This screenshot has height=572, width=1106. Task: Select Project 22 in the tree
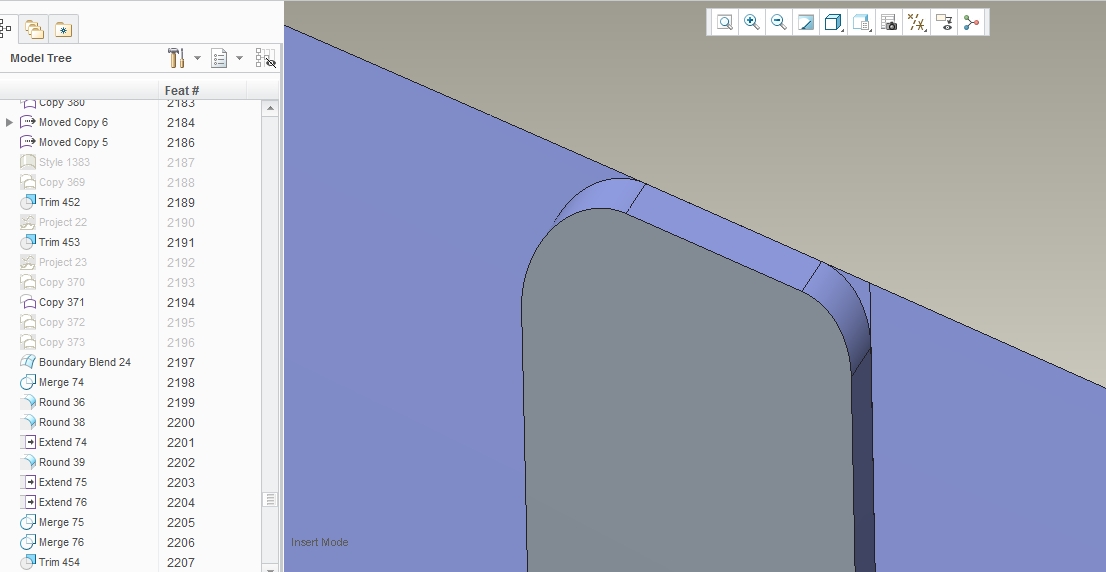pos(63,222)
